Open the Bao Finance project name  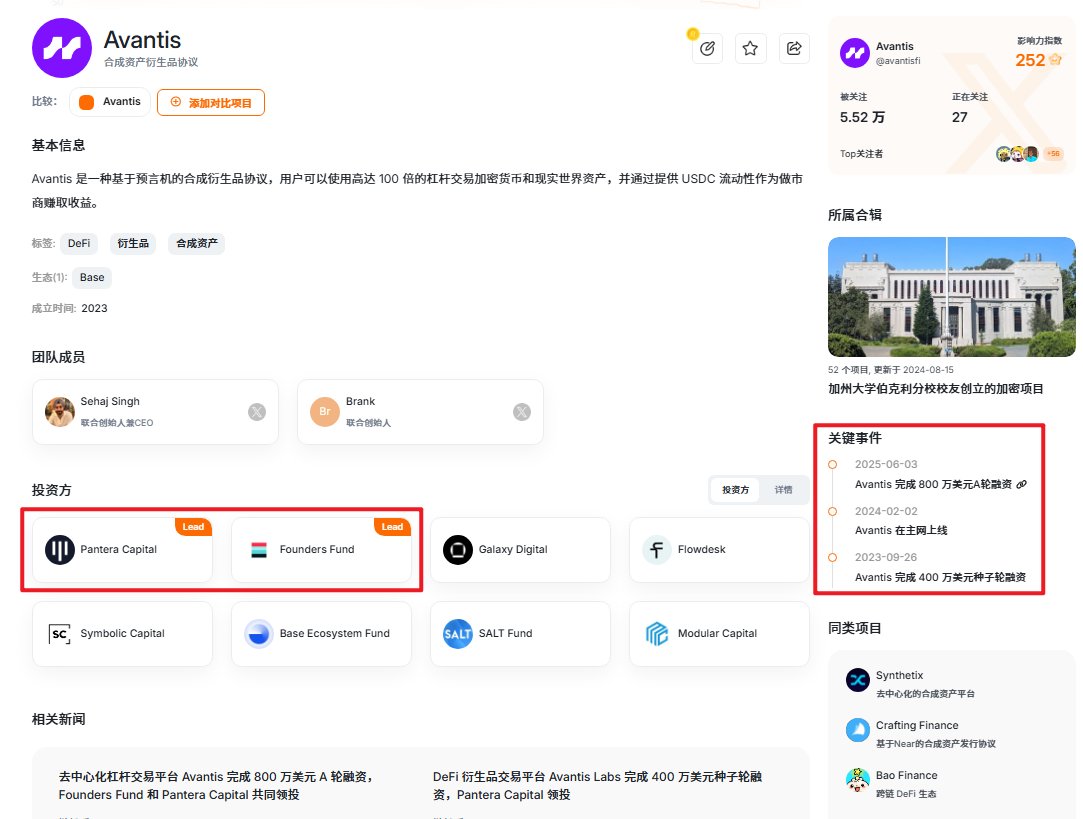tap(906, 775)
